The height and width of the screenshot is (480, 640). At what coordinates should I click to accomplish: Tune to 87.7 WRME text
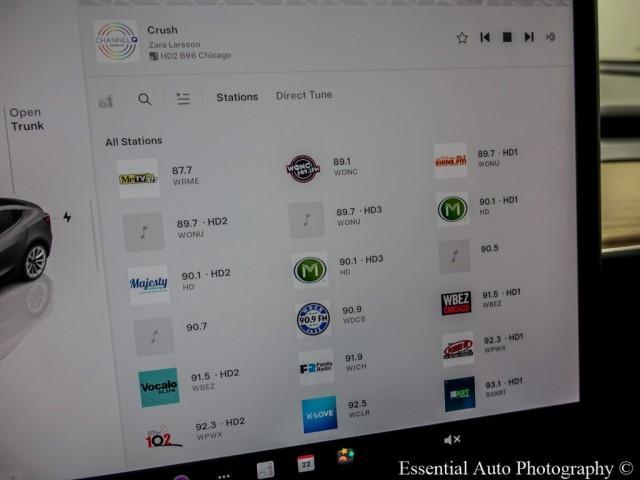(x=186, y=176)
